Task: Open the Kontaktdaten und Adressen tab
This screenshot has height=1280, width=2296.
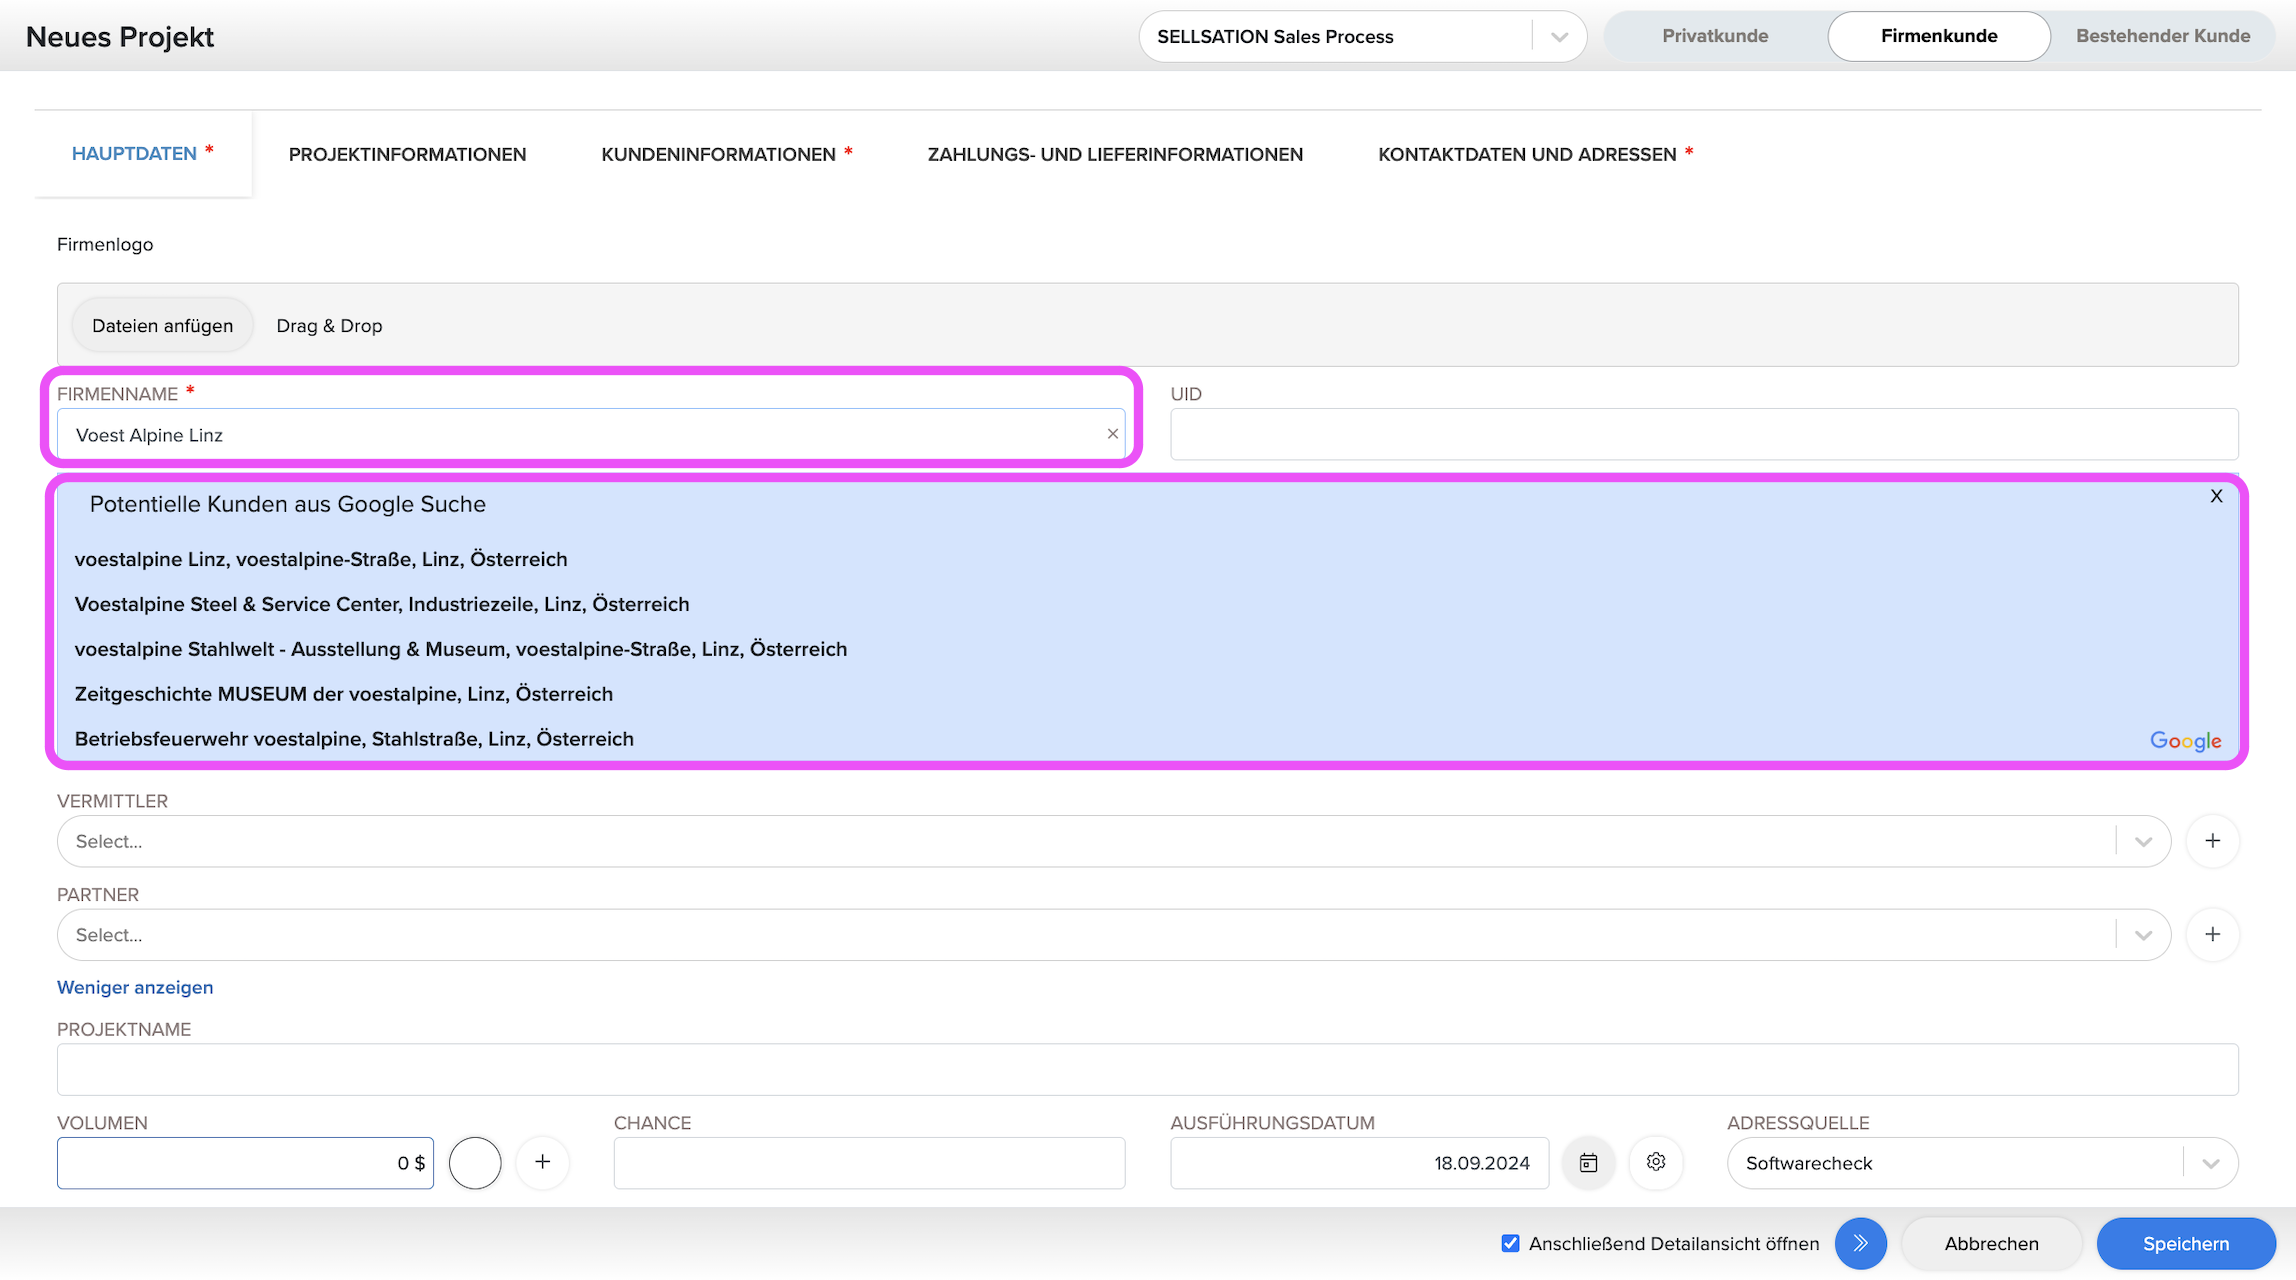Action: [x=1535, y=154]
